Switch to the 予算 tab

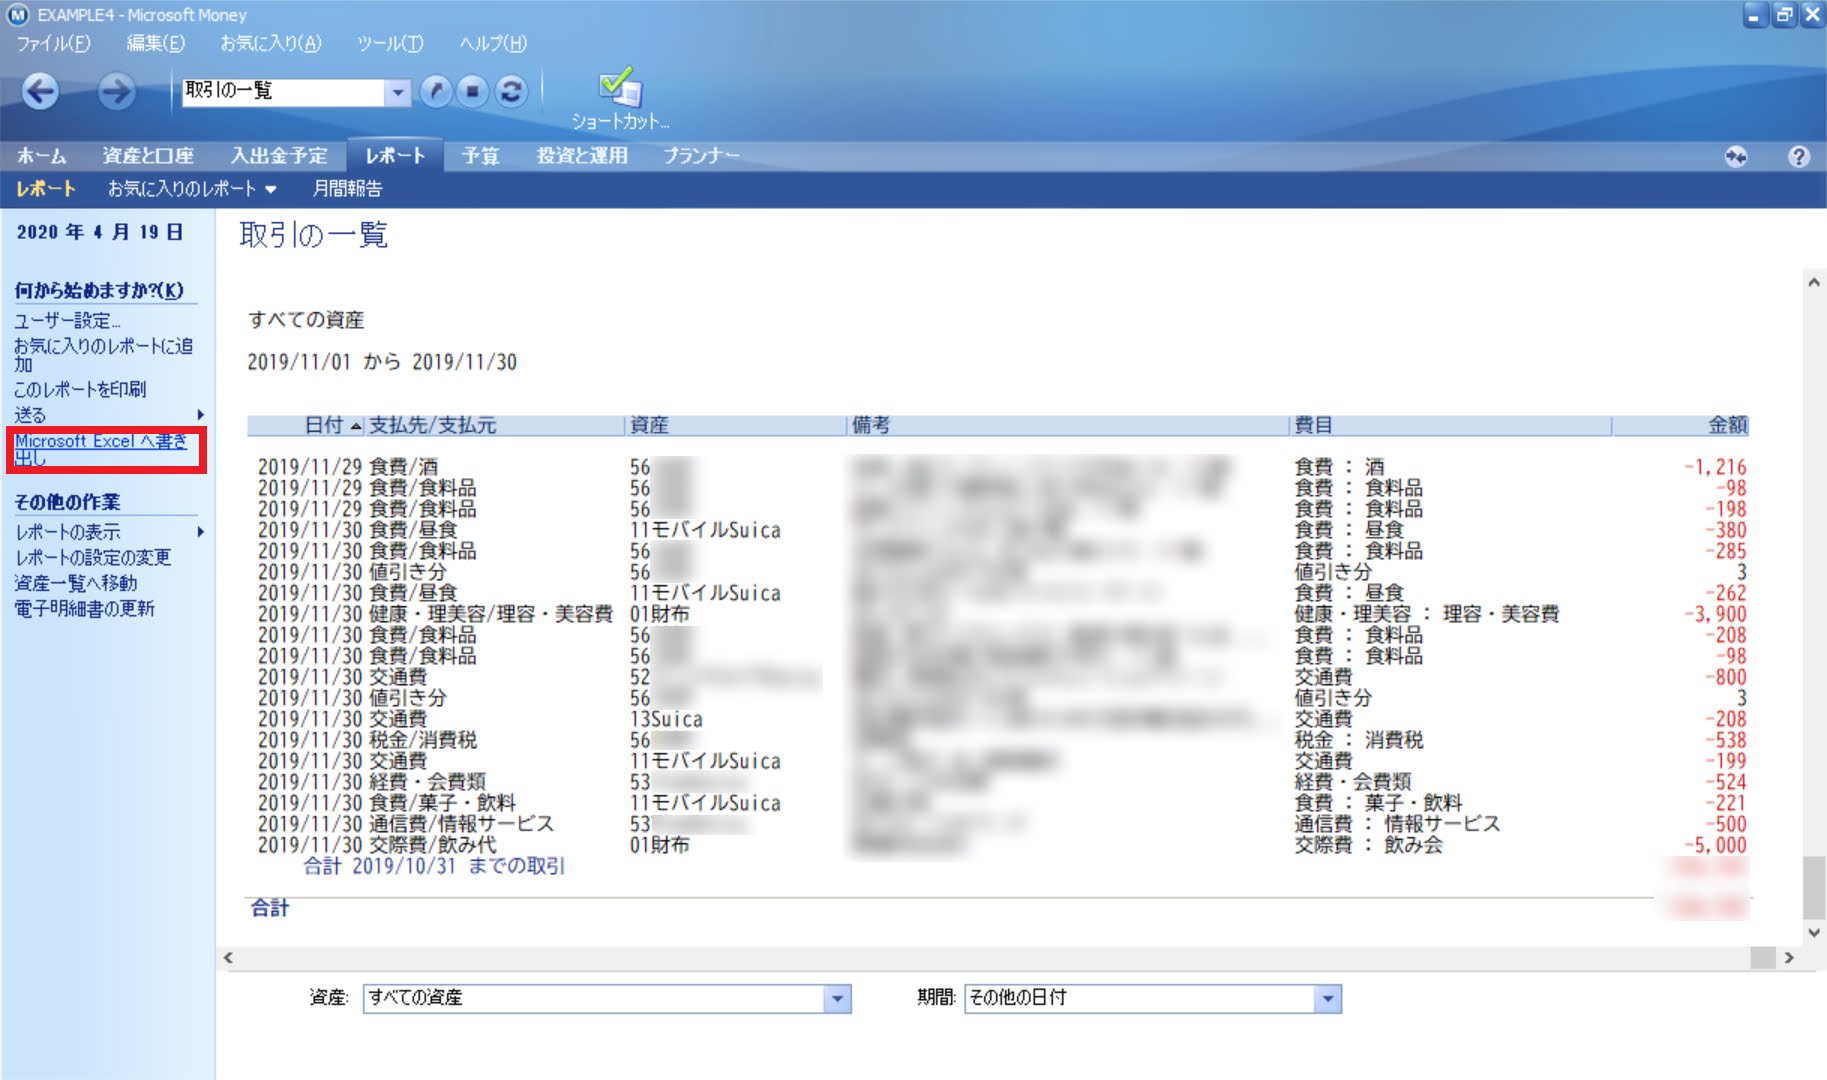coord(480,156)
